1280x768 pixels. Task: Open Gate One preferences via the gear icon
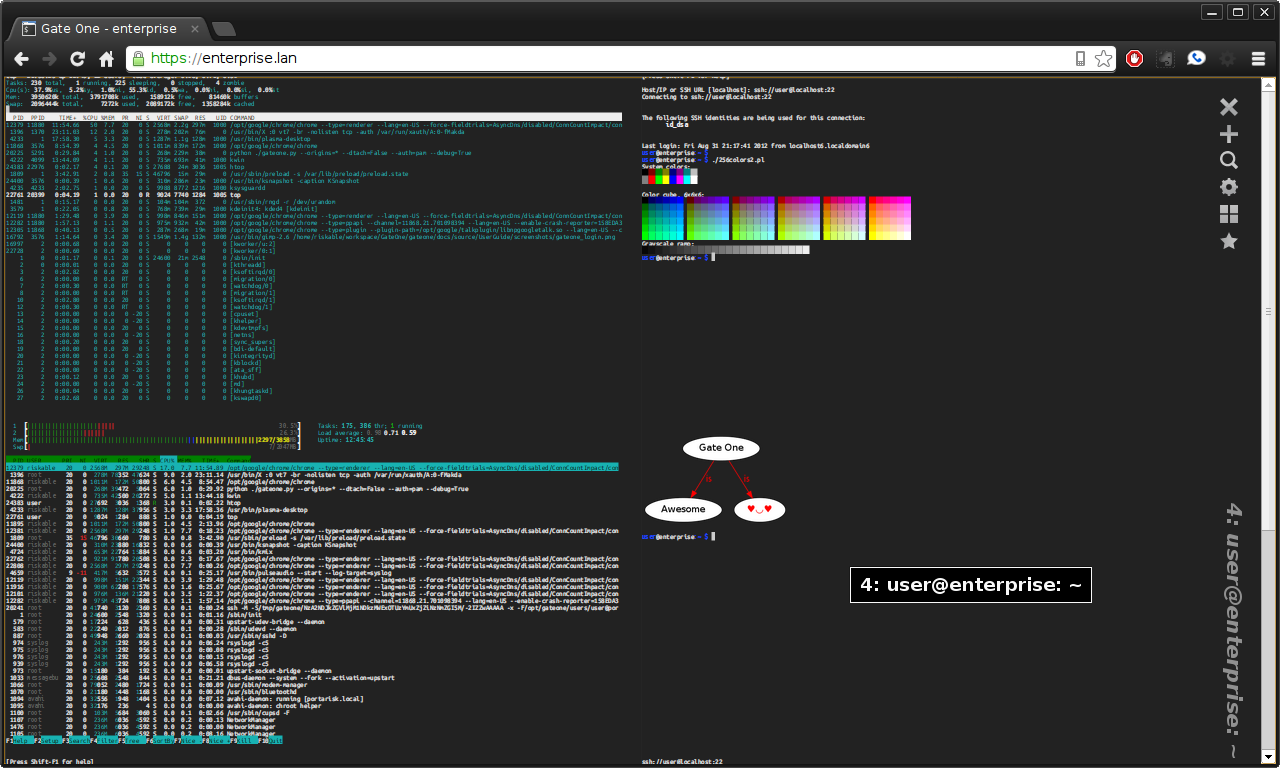click(x=1228, y=186)
